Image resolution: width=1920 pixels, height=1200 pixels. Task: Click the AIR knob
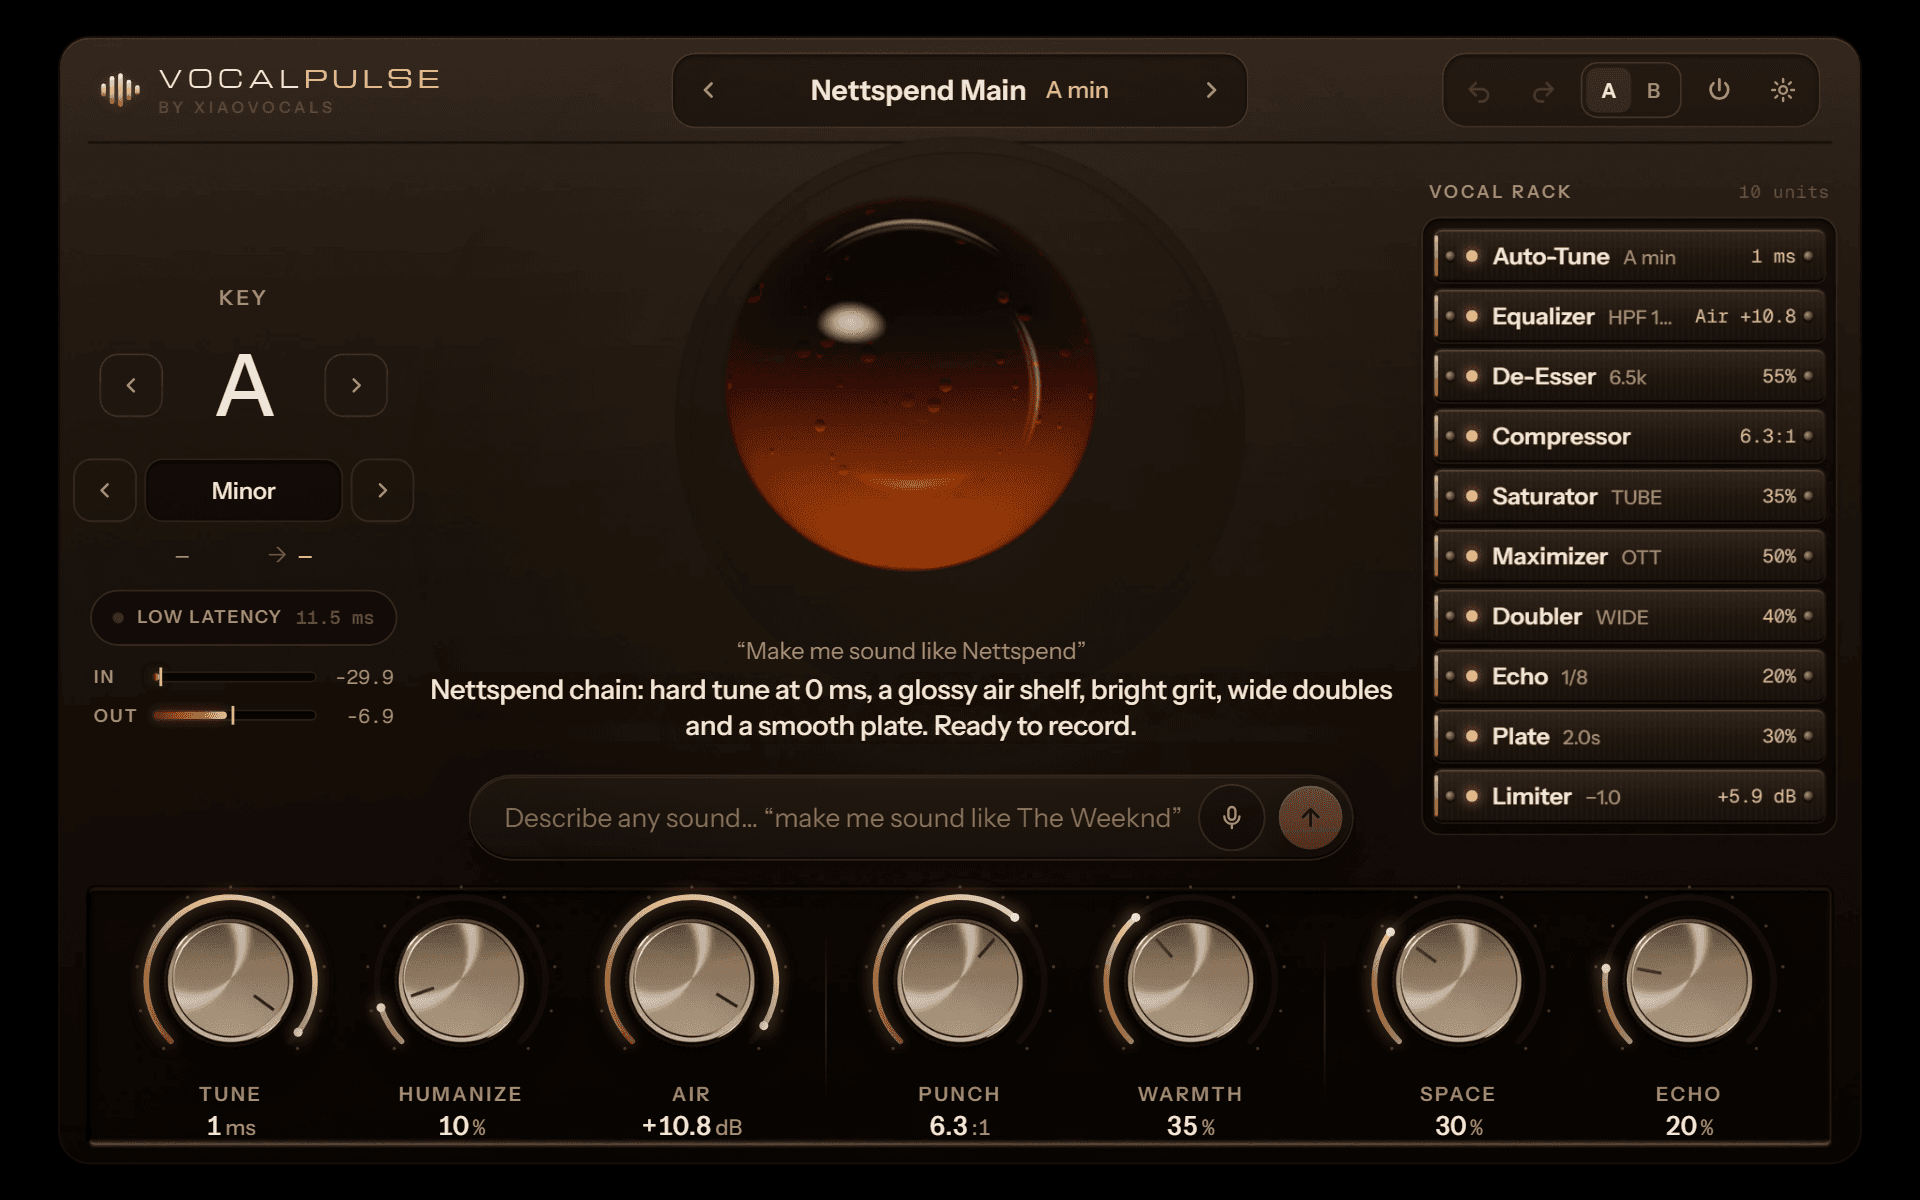point(691,980)
